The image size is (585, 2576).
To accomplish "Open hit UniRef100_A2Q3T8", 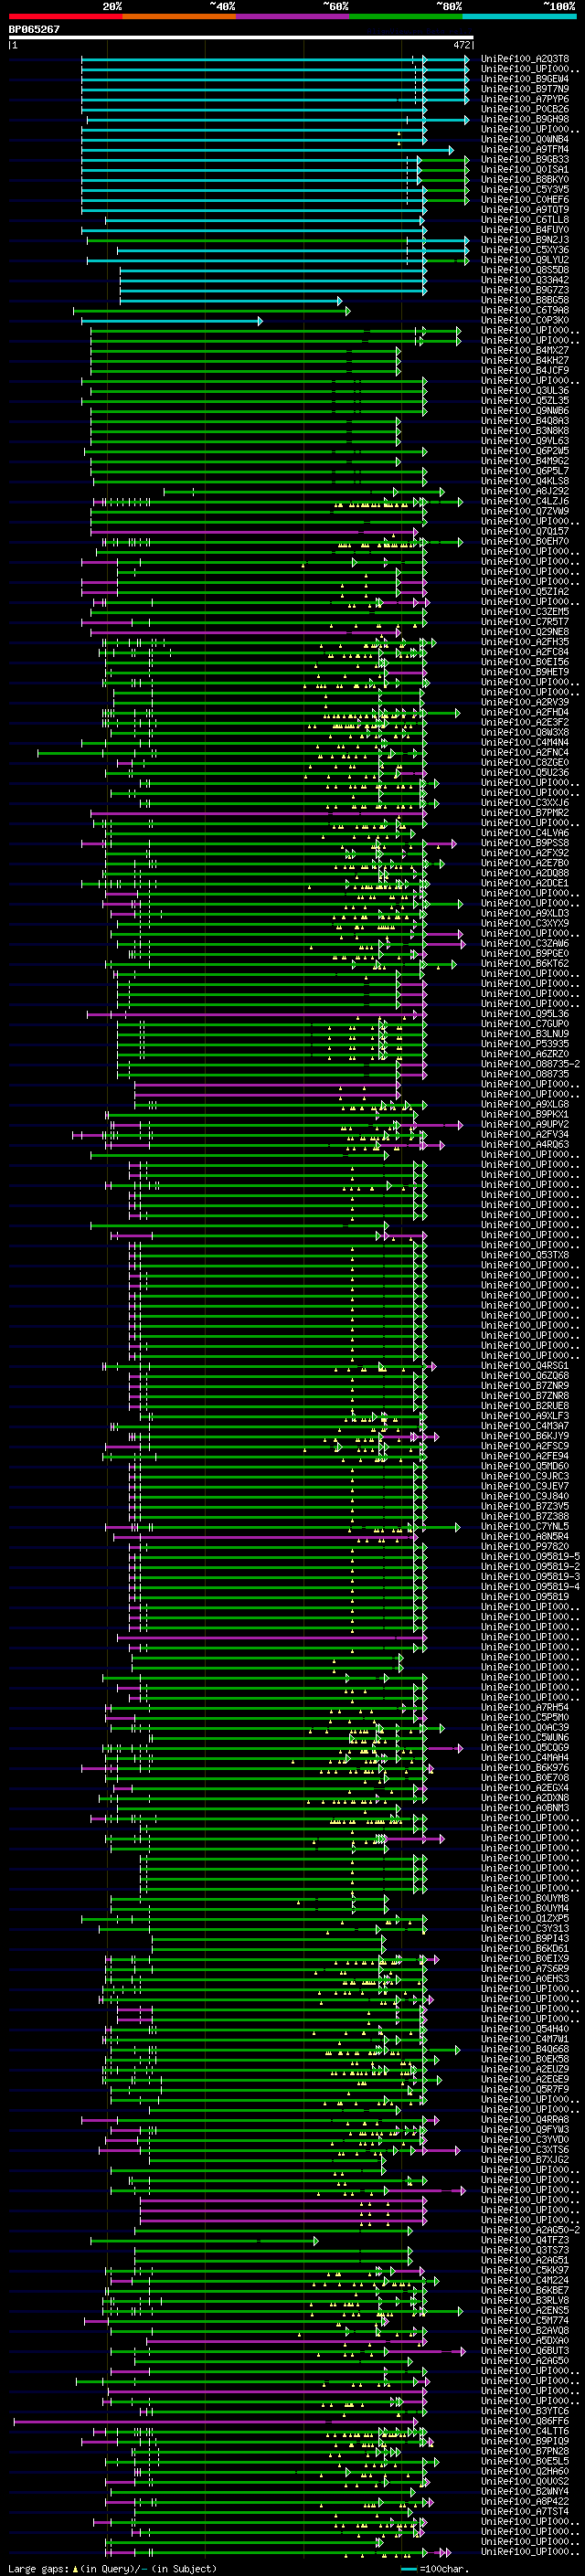I will [x=525, y=59].
